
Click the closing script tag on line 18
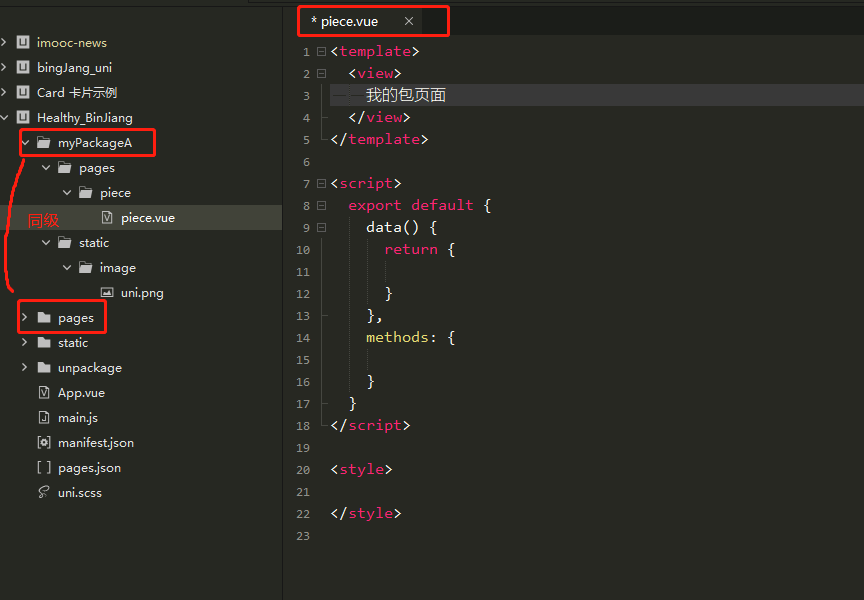[x=370, y=425]
